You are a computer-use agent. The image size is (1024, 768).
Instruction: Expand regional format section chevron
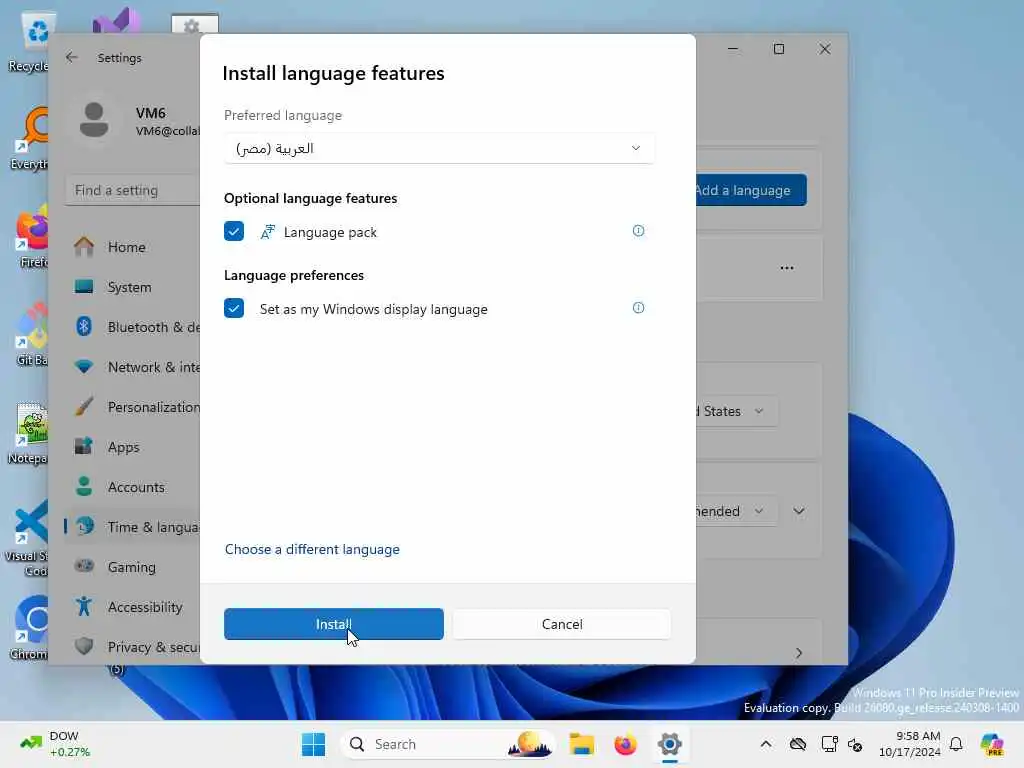coord(799,511)
